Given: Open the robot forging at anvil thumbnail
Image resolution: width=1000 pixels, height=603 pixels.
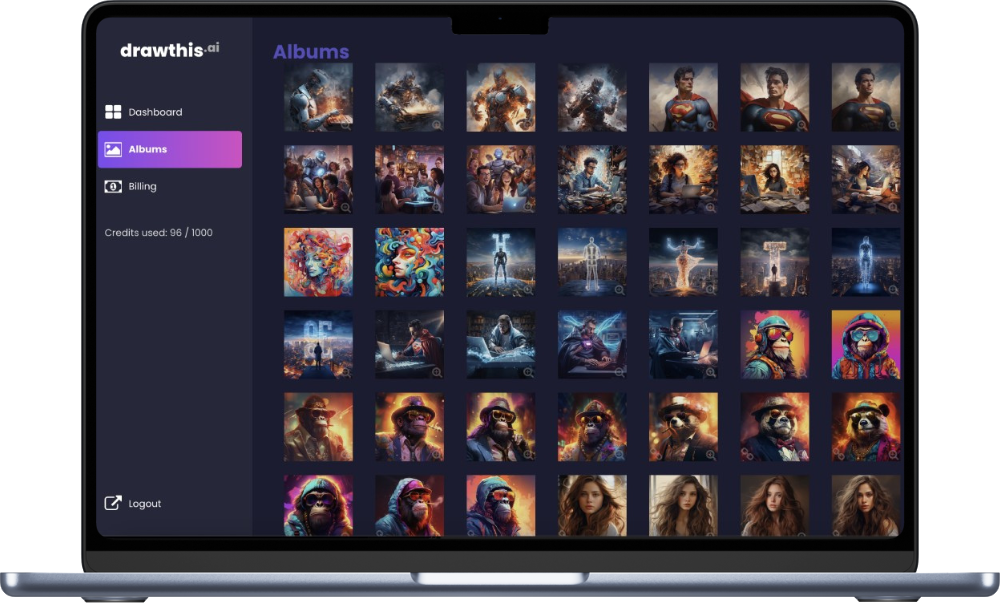Looking at the screenshot, I should click(318, 98).
